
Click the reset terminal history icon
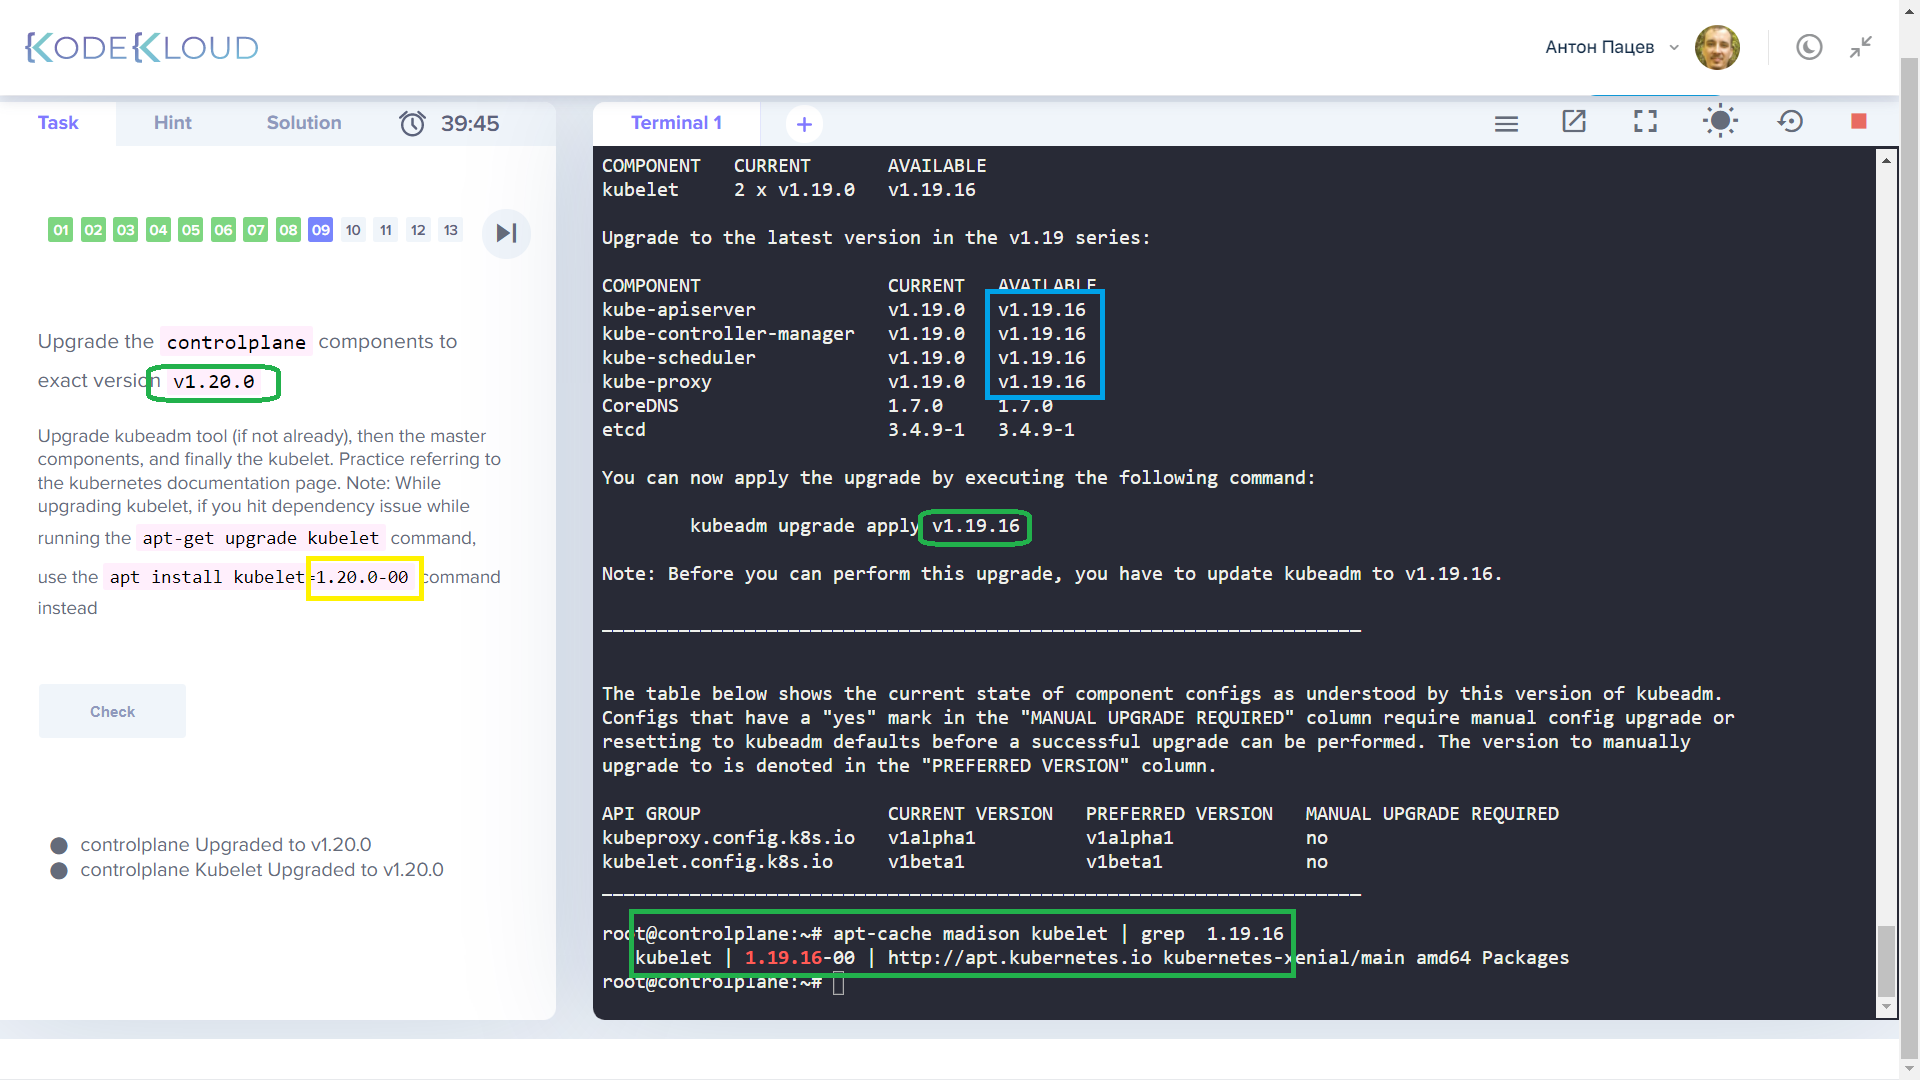(x=1790, y=122)
